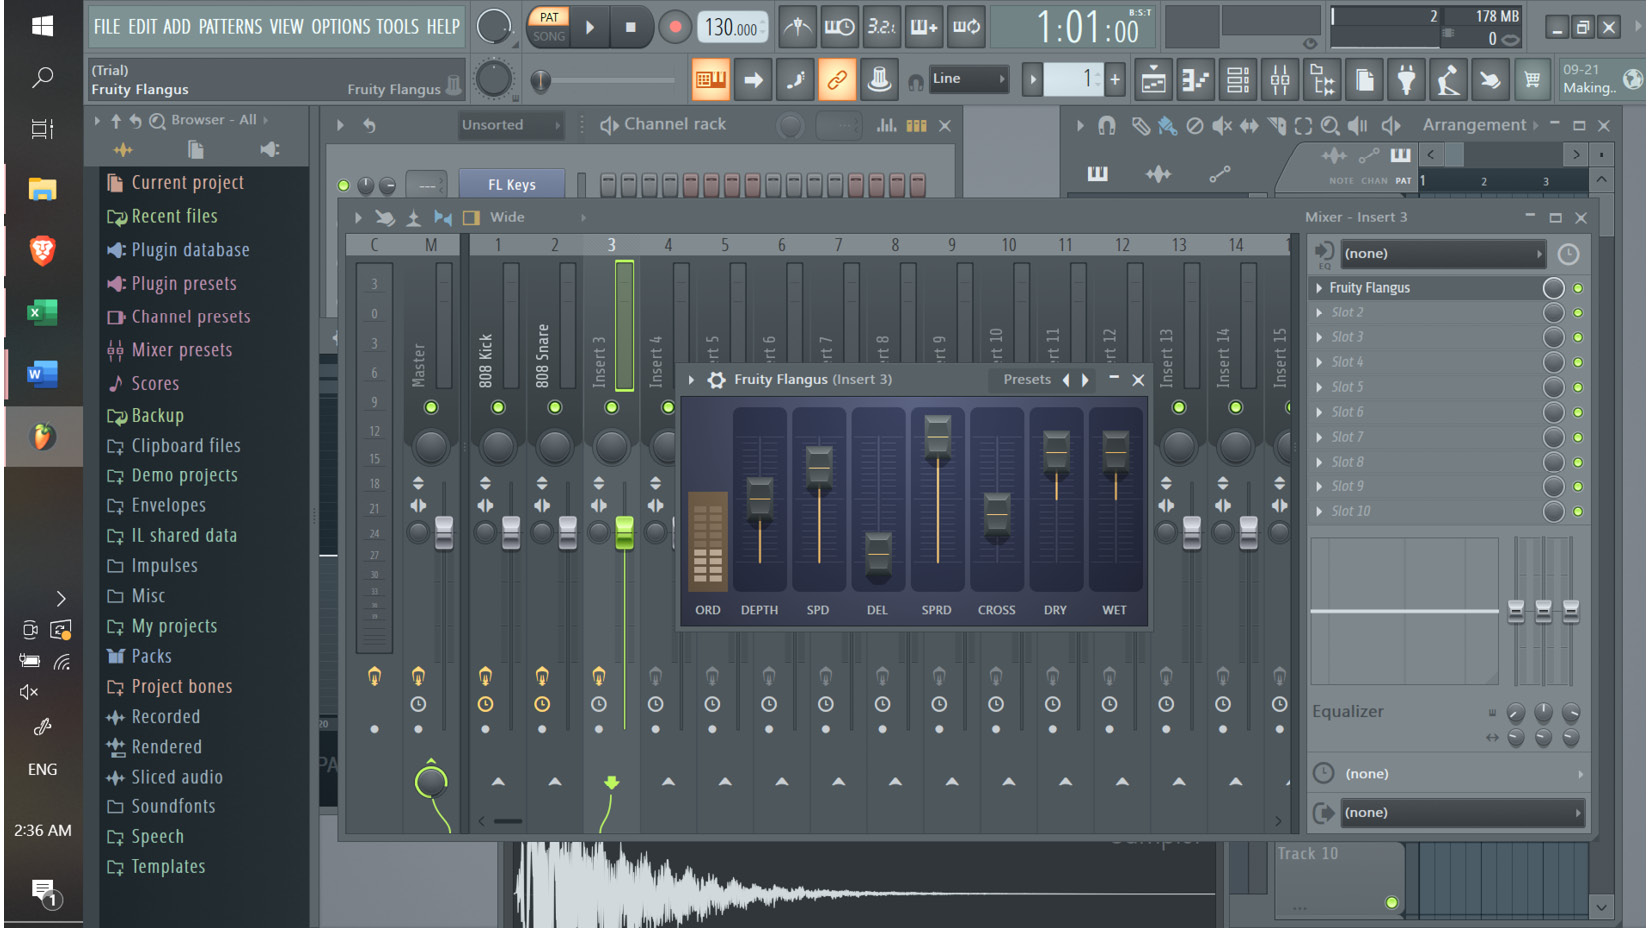Click the Channel rack graph editor icon
Image resolution: width=1650 pixels, height=928 pixels.
click(887, 125)
